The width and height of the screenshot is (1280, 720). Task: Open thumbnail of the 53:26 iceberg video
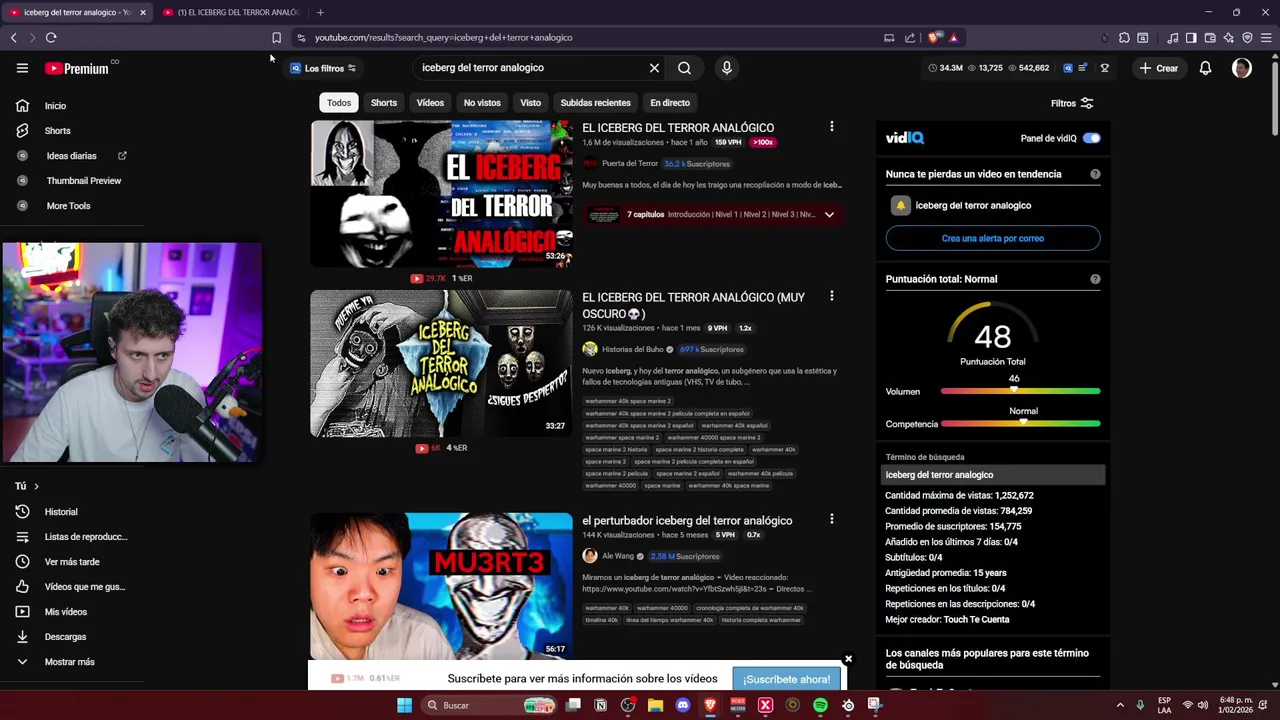[x=441, y=194]
